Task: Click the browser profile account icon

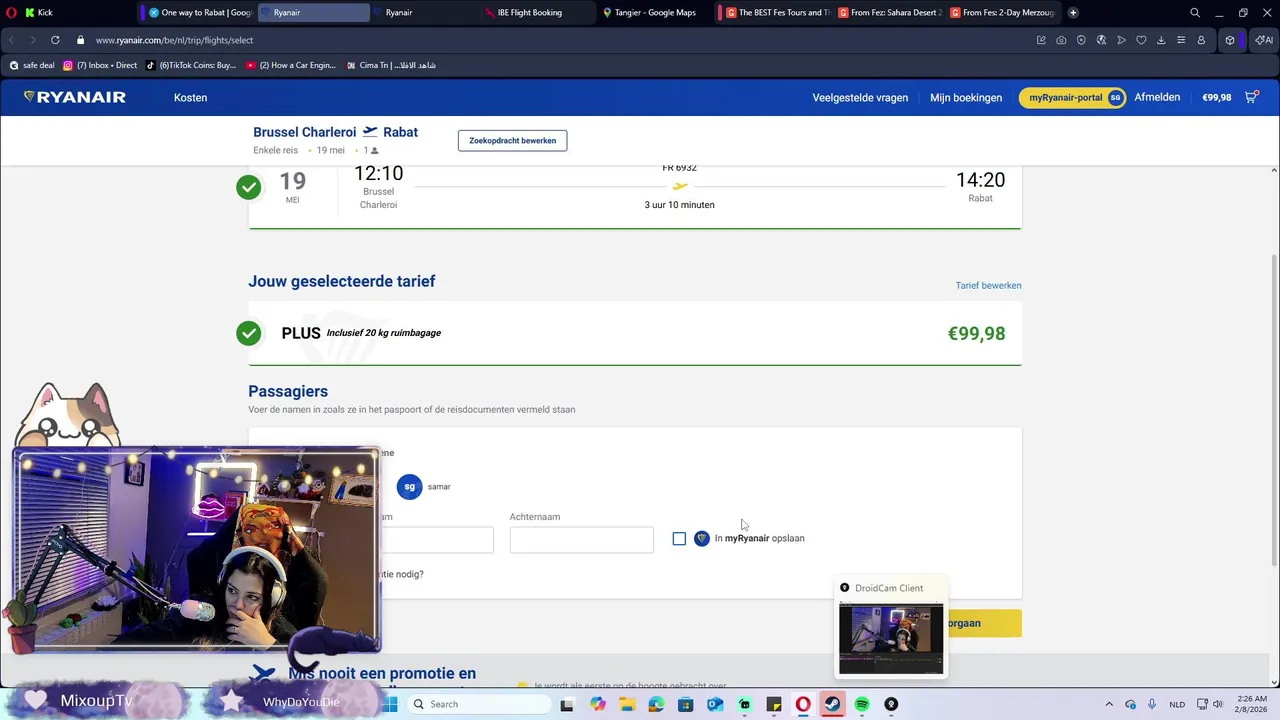Action: 1201,40
